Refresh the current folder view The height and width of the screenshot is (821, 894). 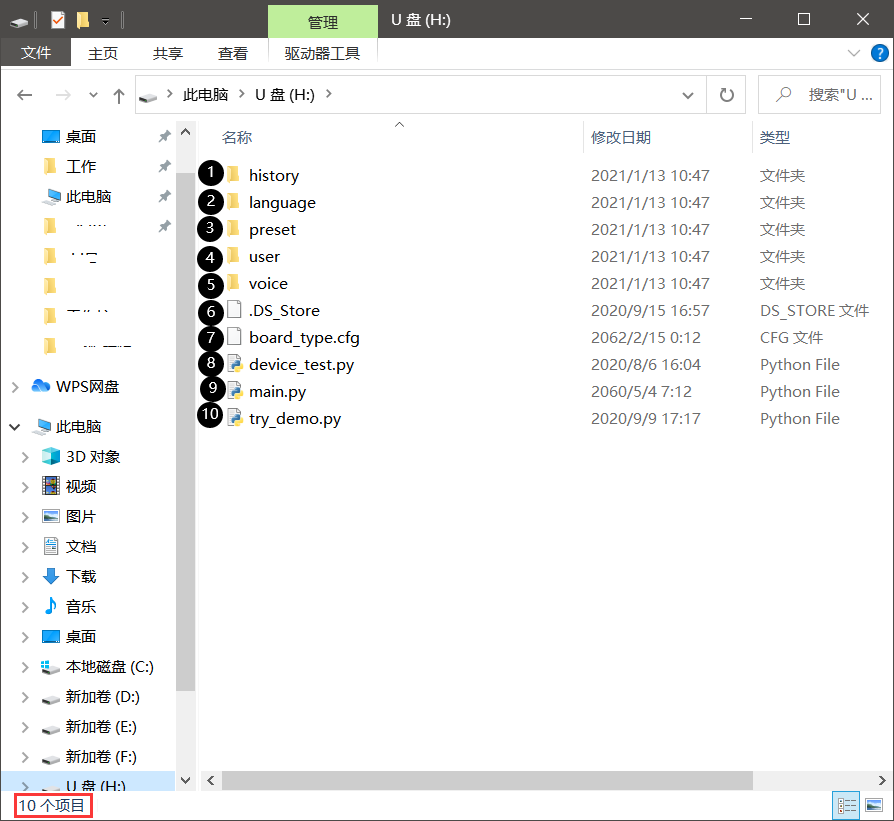tap(726, 95)
